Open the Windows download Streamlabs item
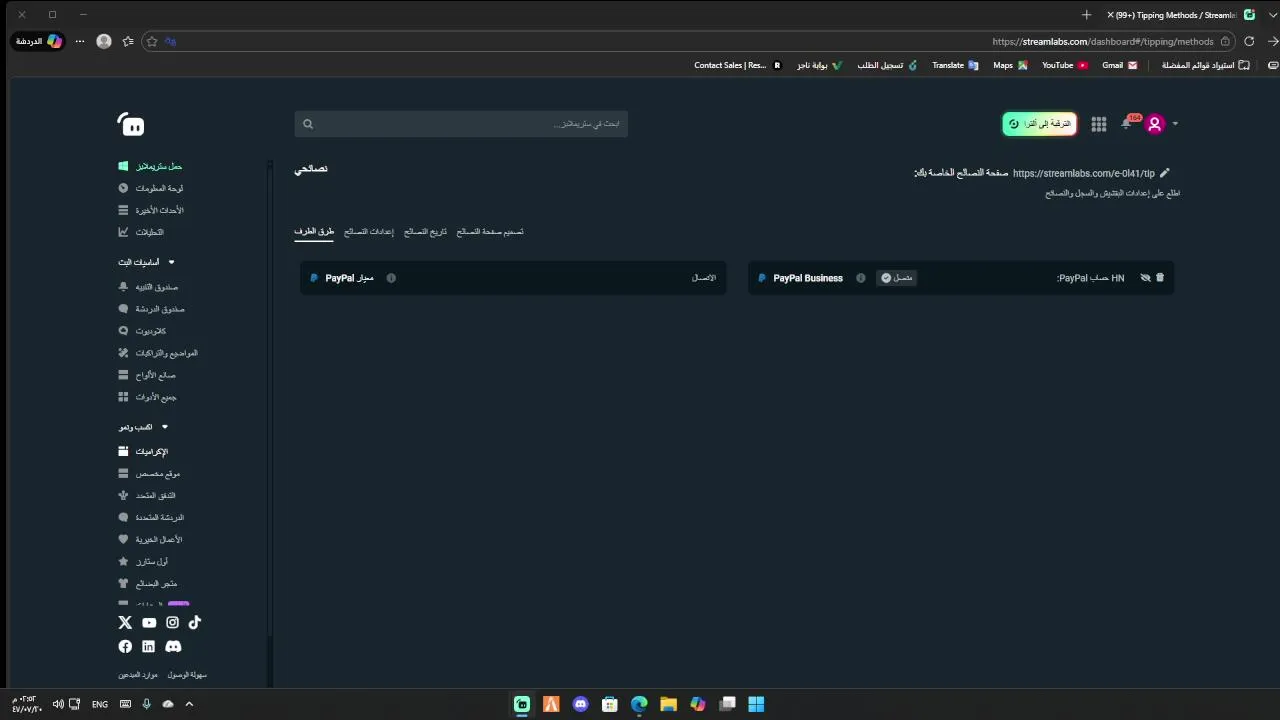1280x720 pixels. click(x=150, y=166)
